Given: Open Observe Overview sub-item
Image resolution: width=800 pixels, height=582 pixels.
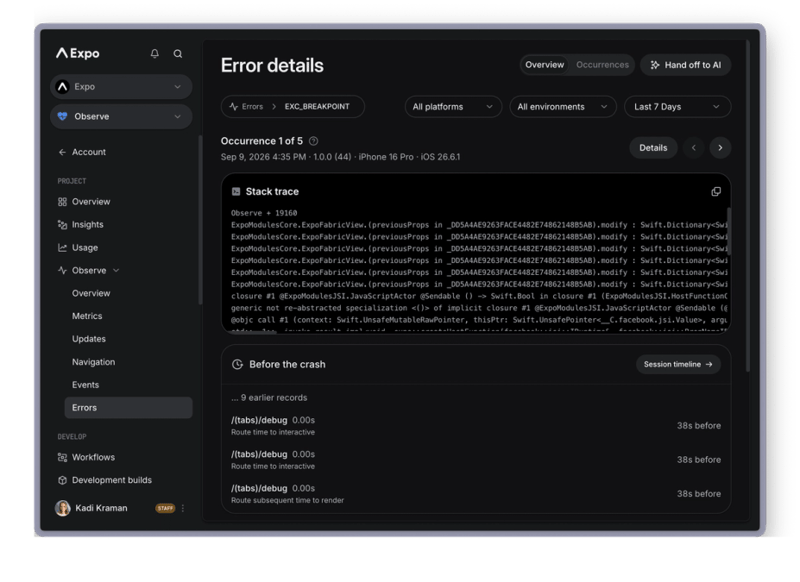Looking at the screenshot, I should point(91,293).
